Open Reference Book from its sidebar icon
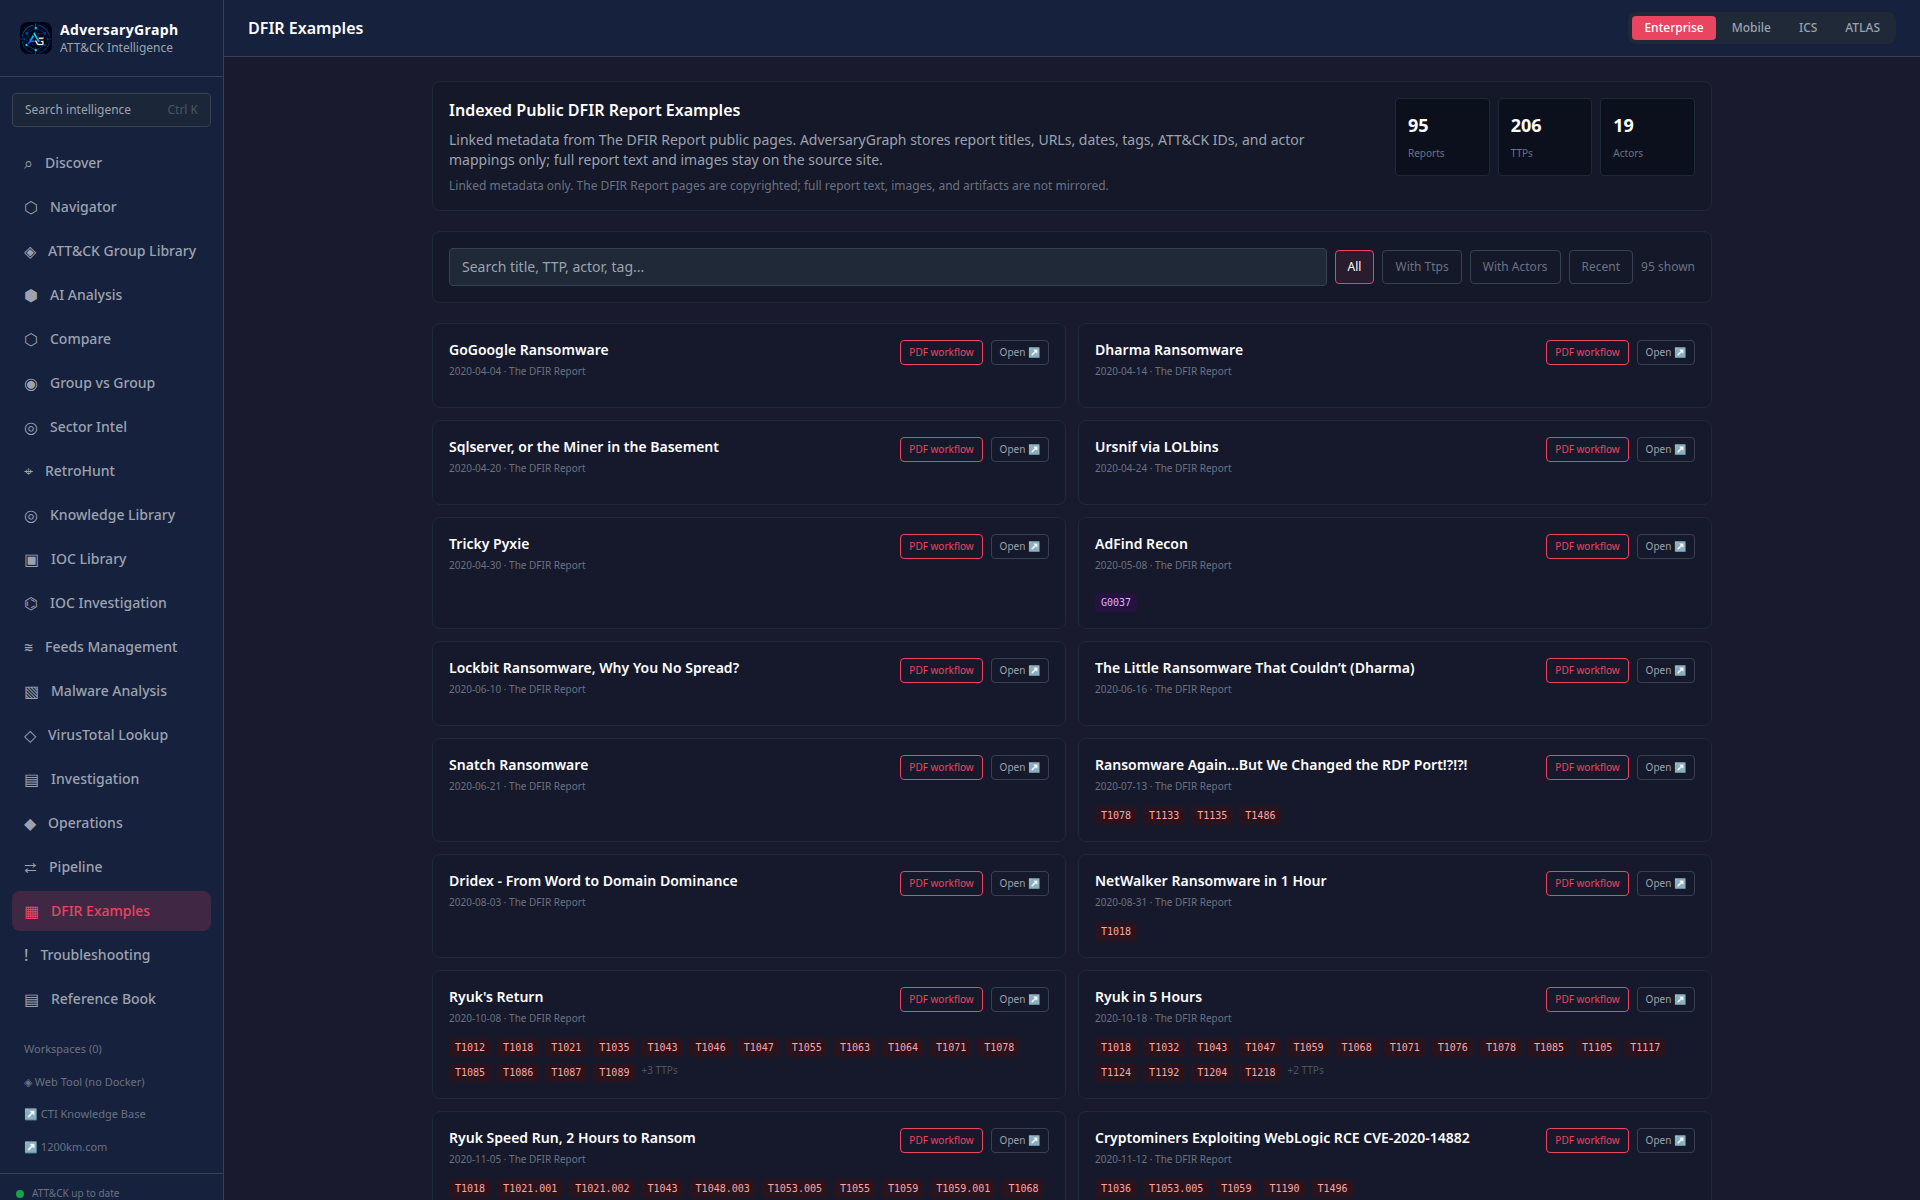1920x1200 pixels. click(31, 1000)
